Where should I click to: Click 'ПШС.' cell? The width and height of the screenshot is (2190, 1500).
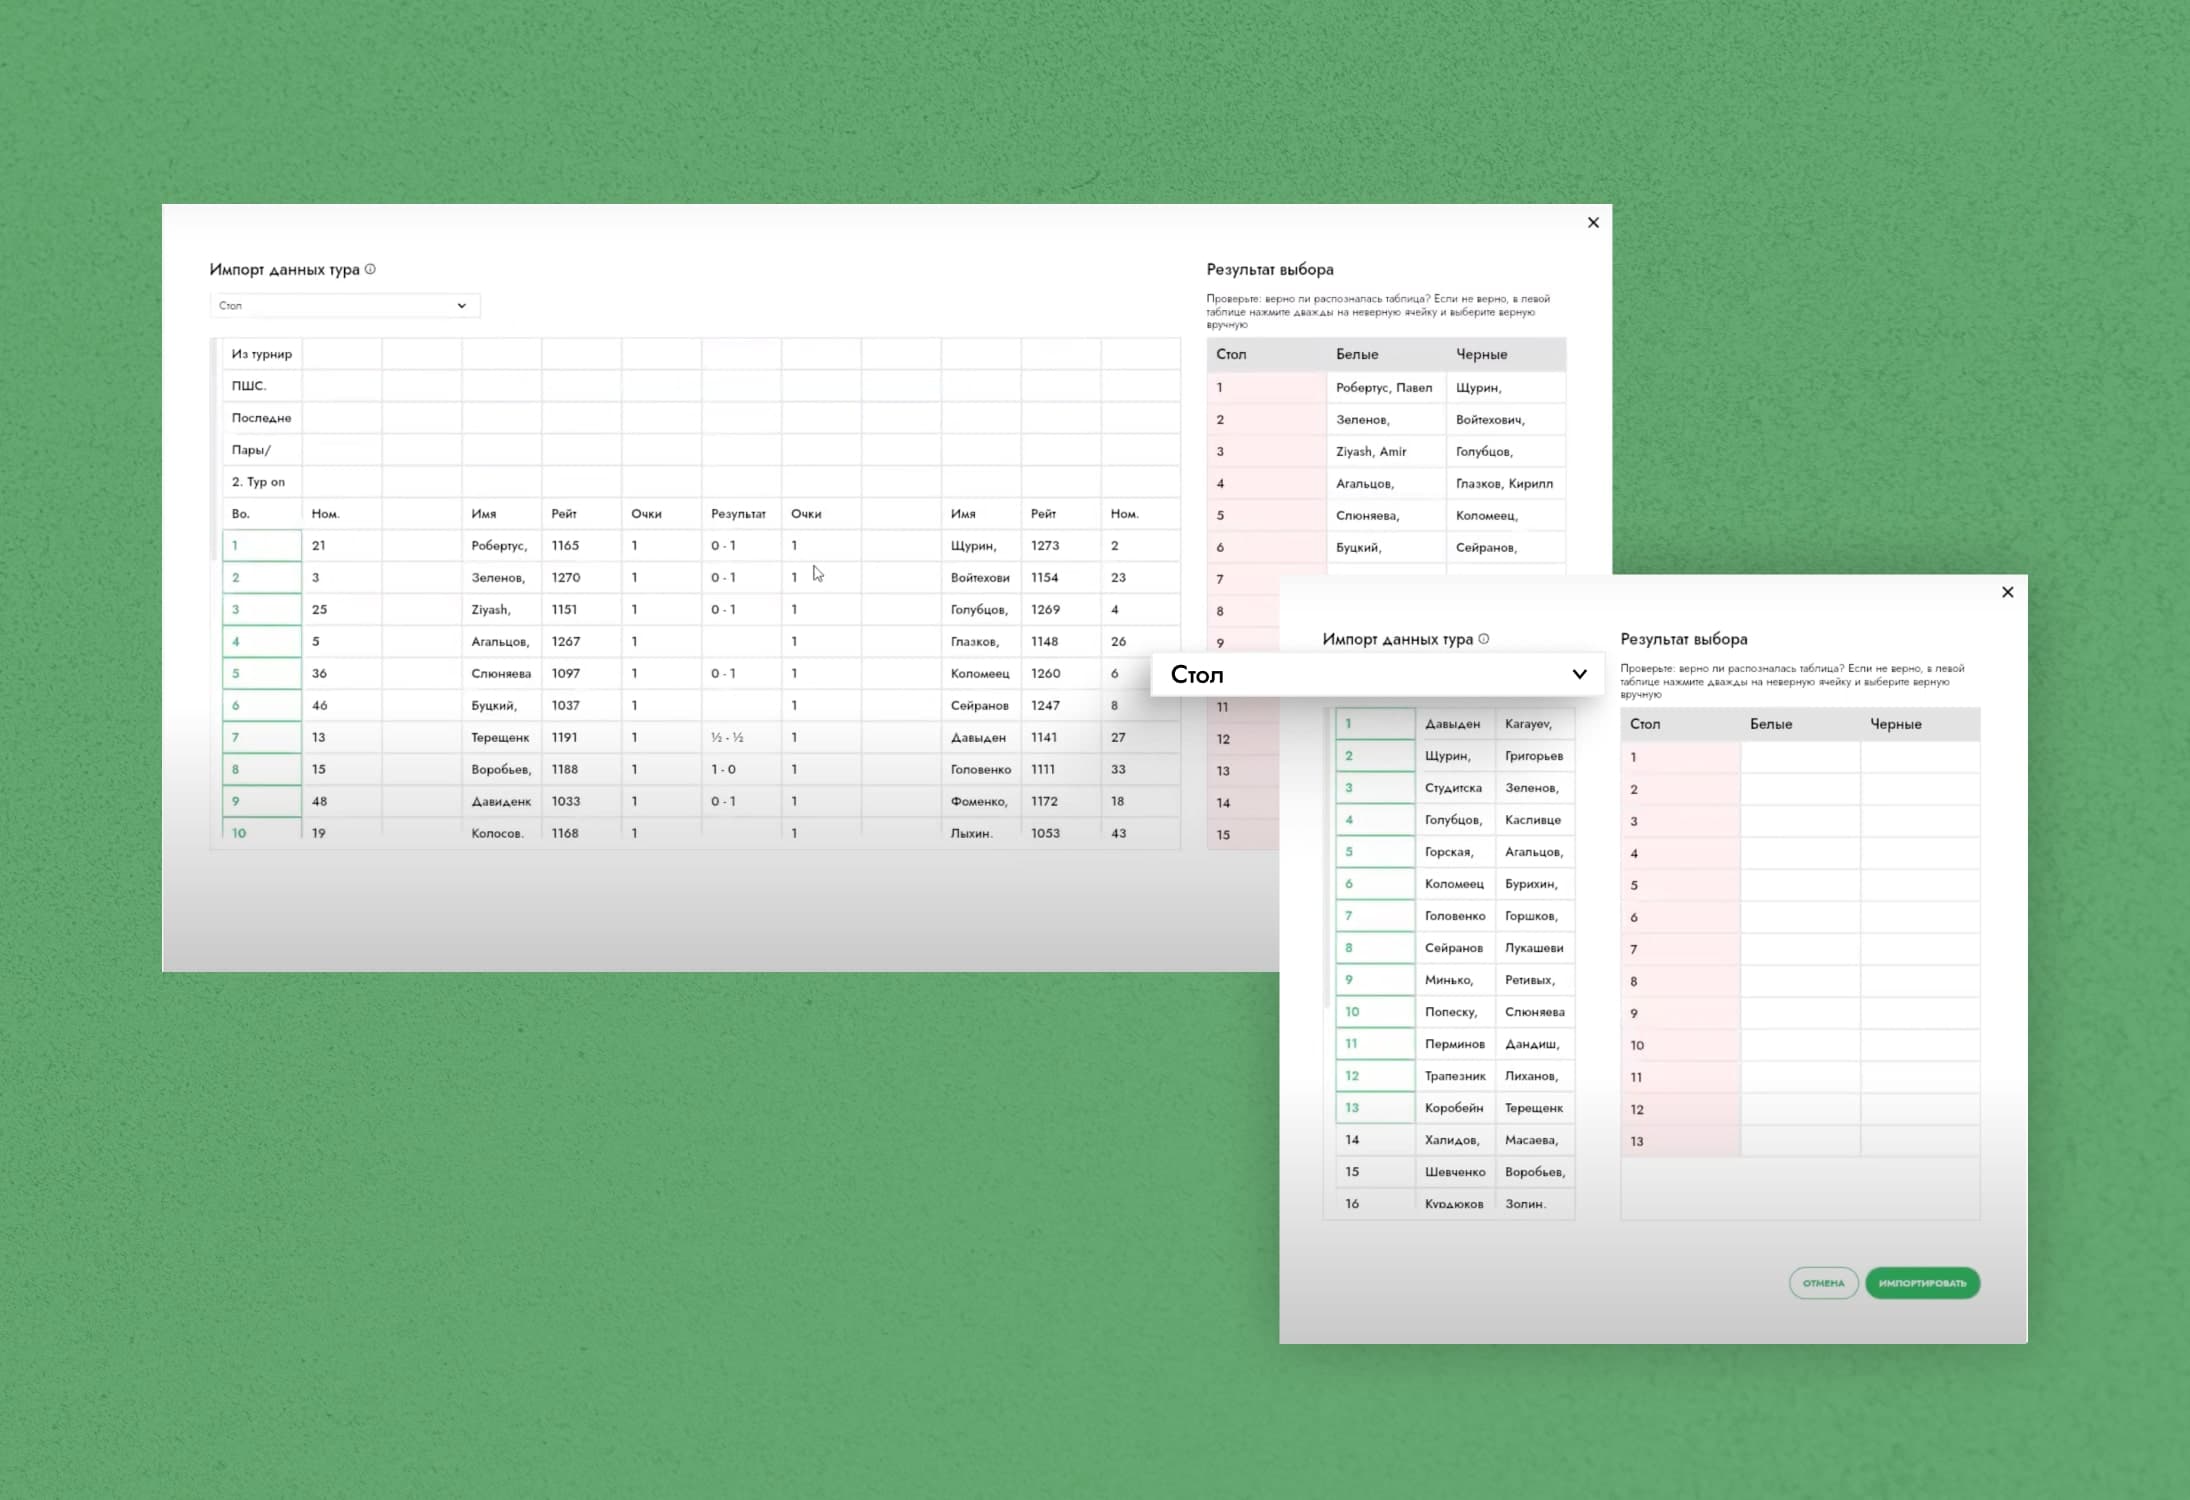point(262,386)
